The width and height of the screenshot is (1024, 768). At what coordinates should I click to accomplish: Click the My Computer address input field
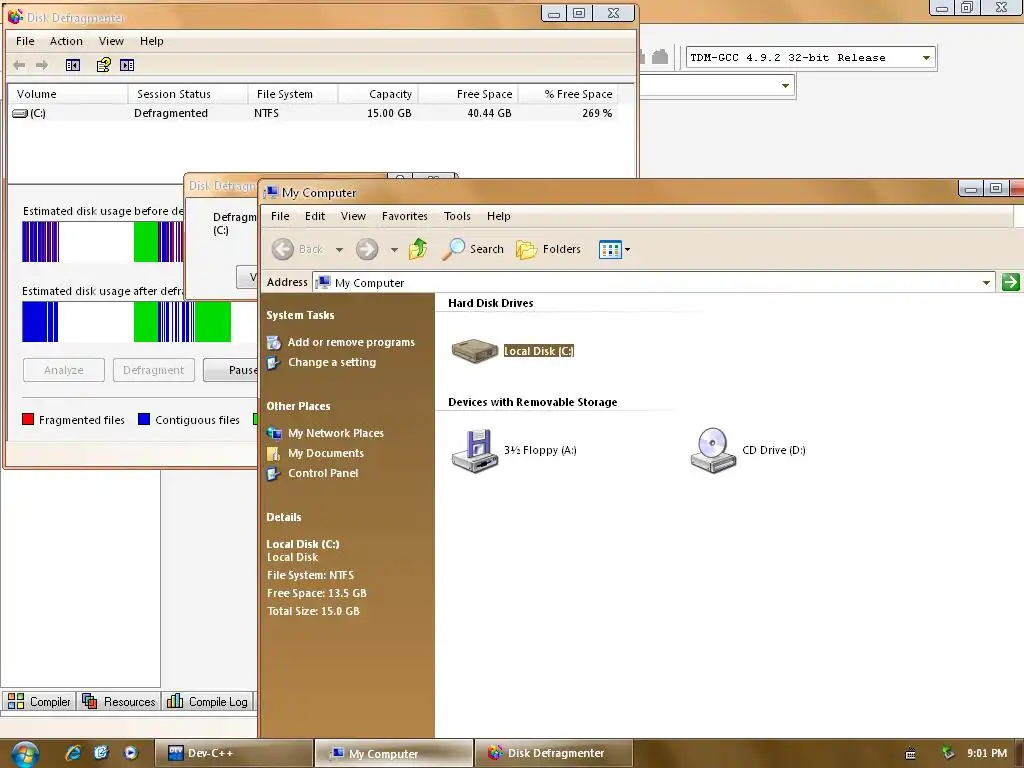pos(653,283)
